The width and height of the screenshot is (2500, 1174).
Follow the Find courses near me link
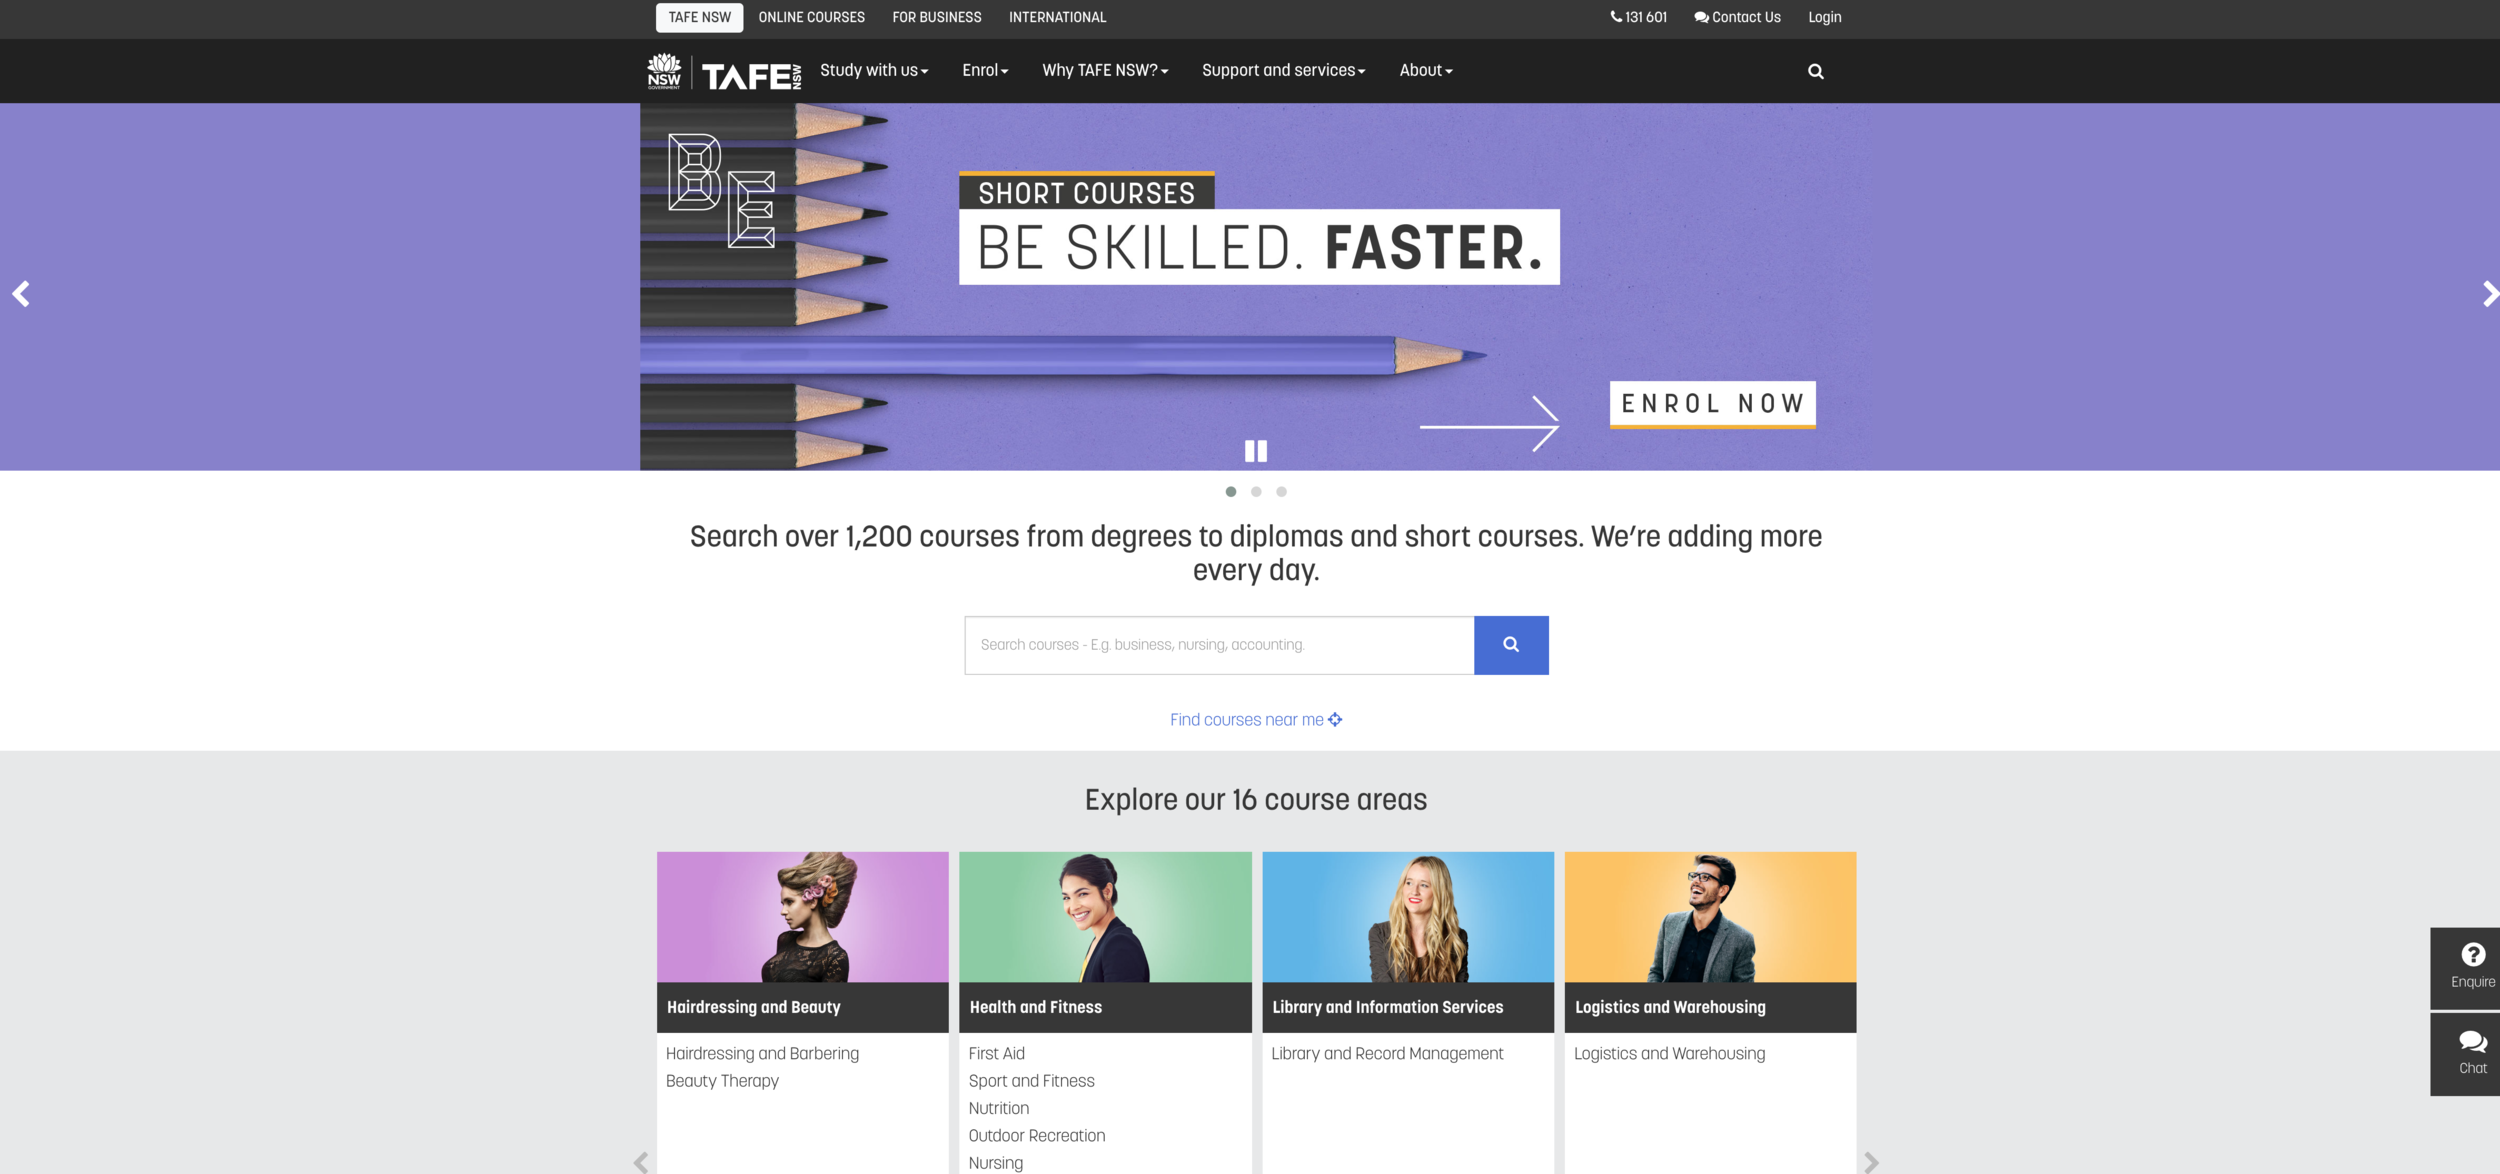tap(1255, 719)
